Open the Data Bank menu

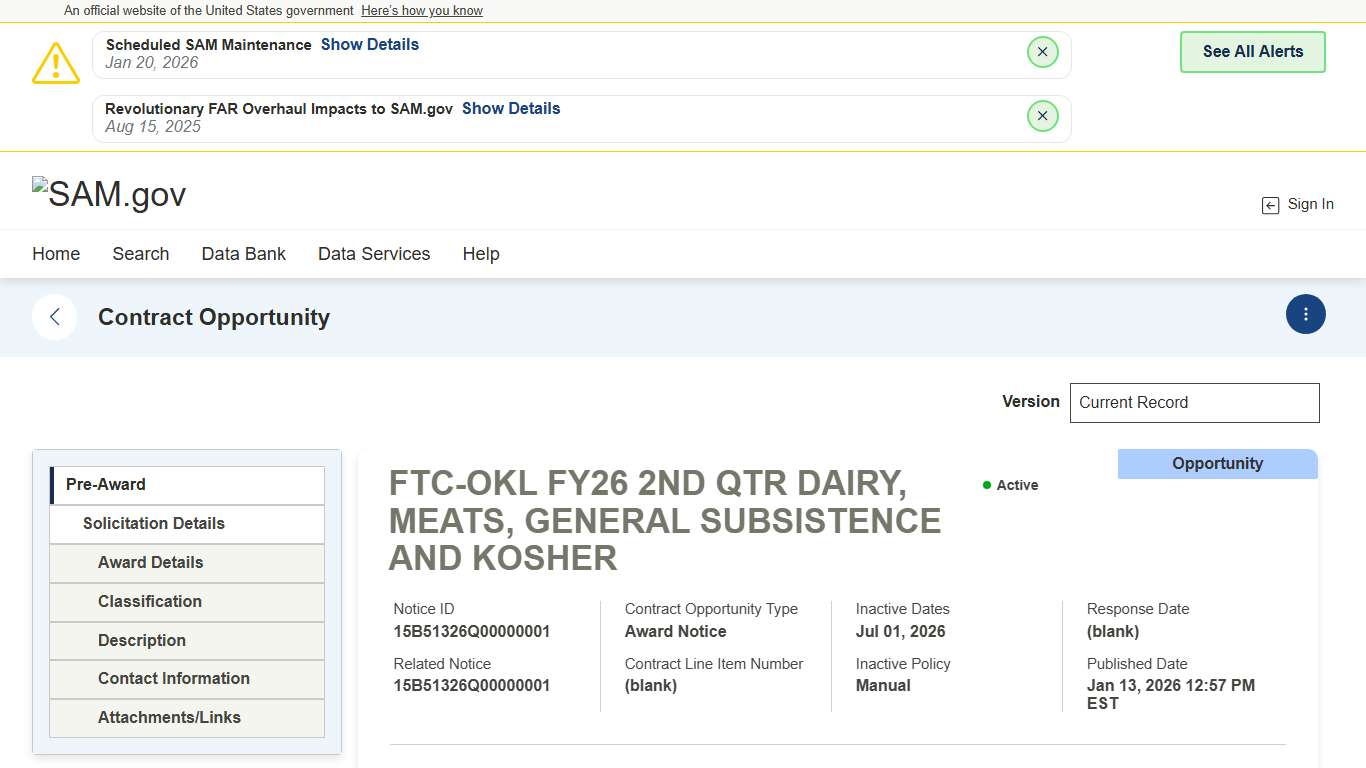243,254
